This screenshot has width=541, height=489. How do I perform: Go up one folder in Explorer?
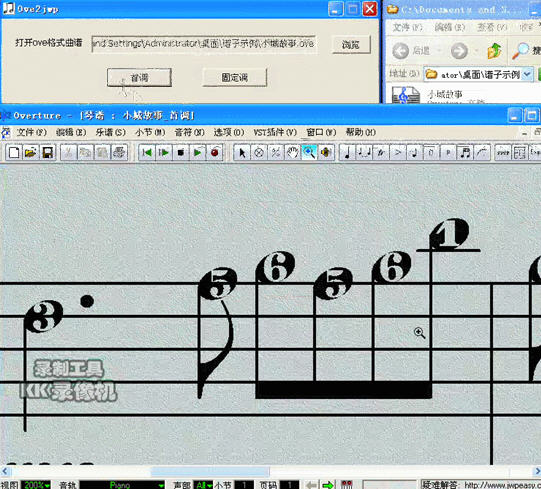494,51
